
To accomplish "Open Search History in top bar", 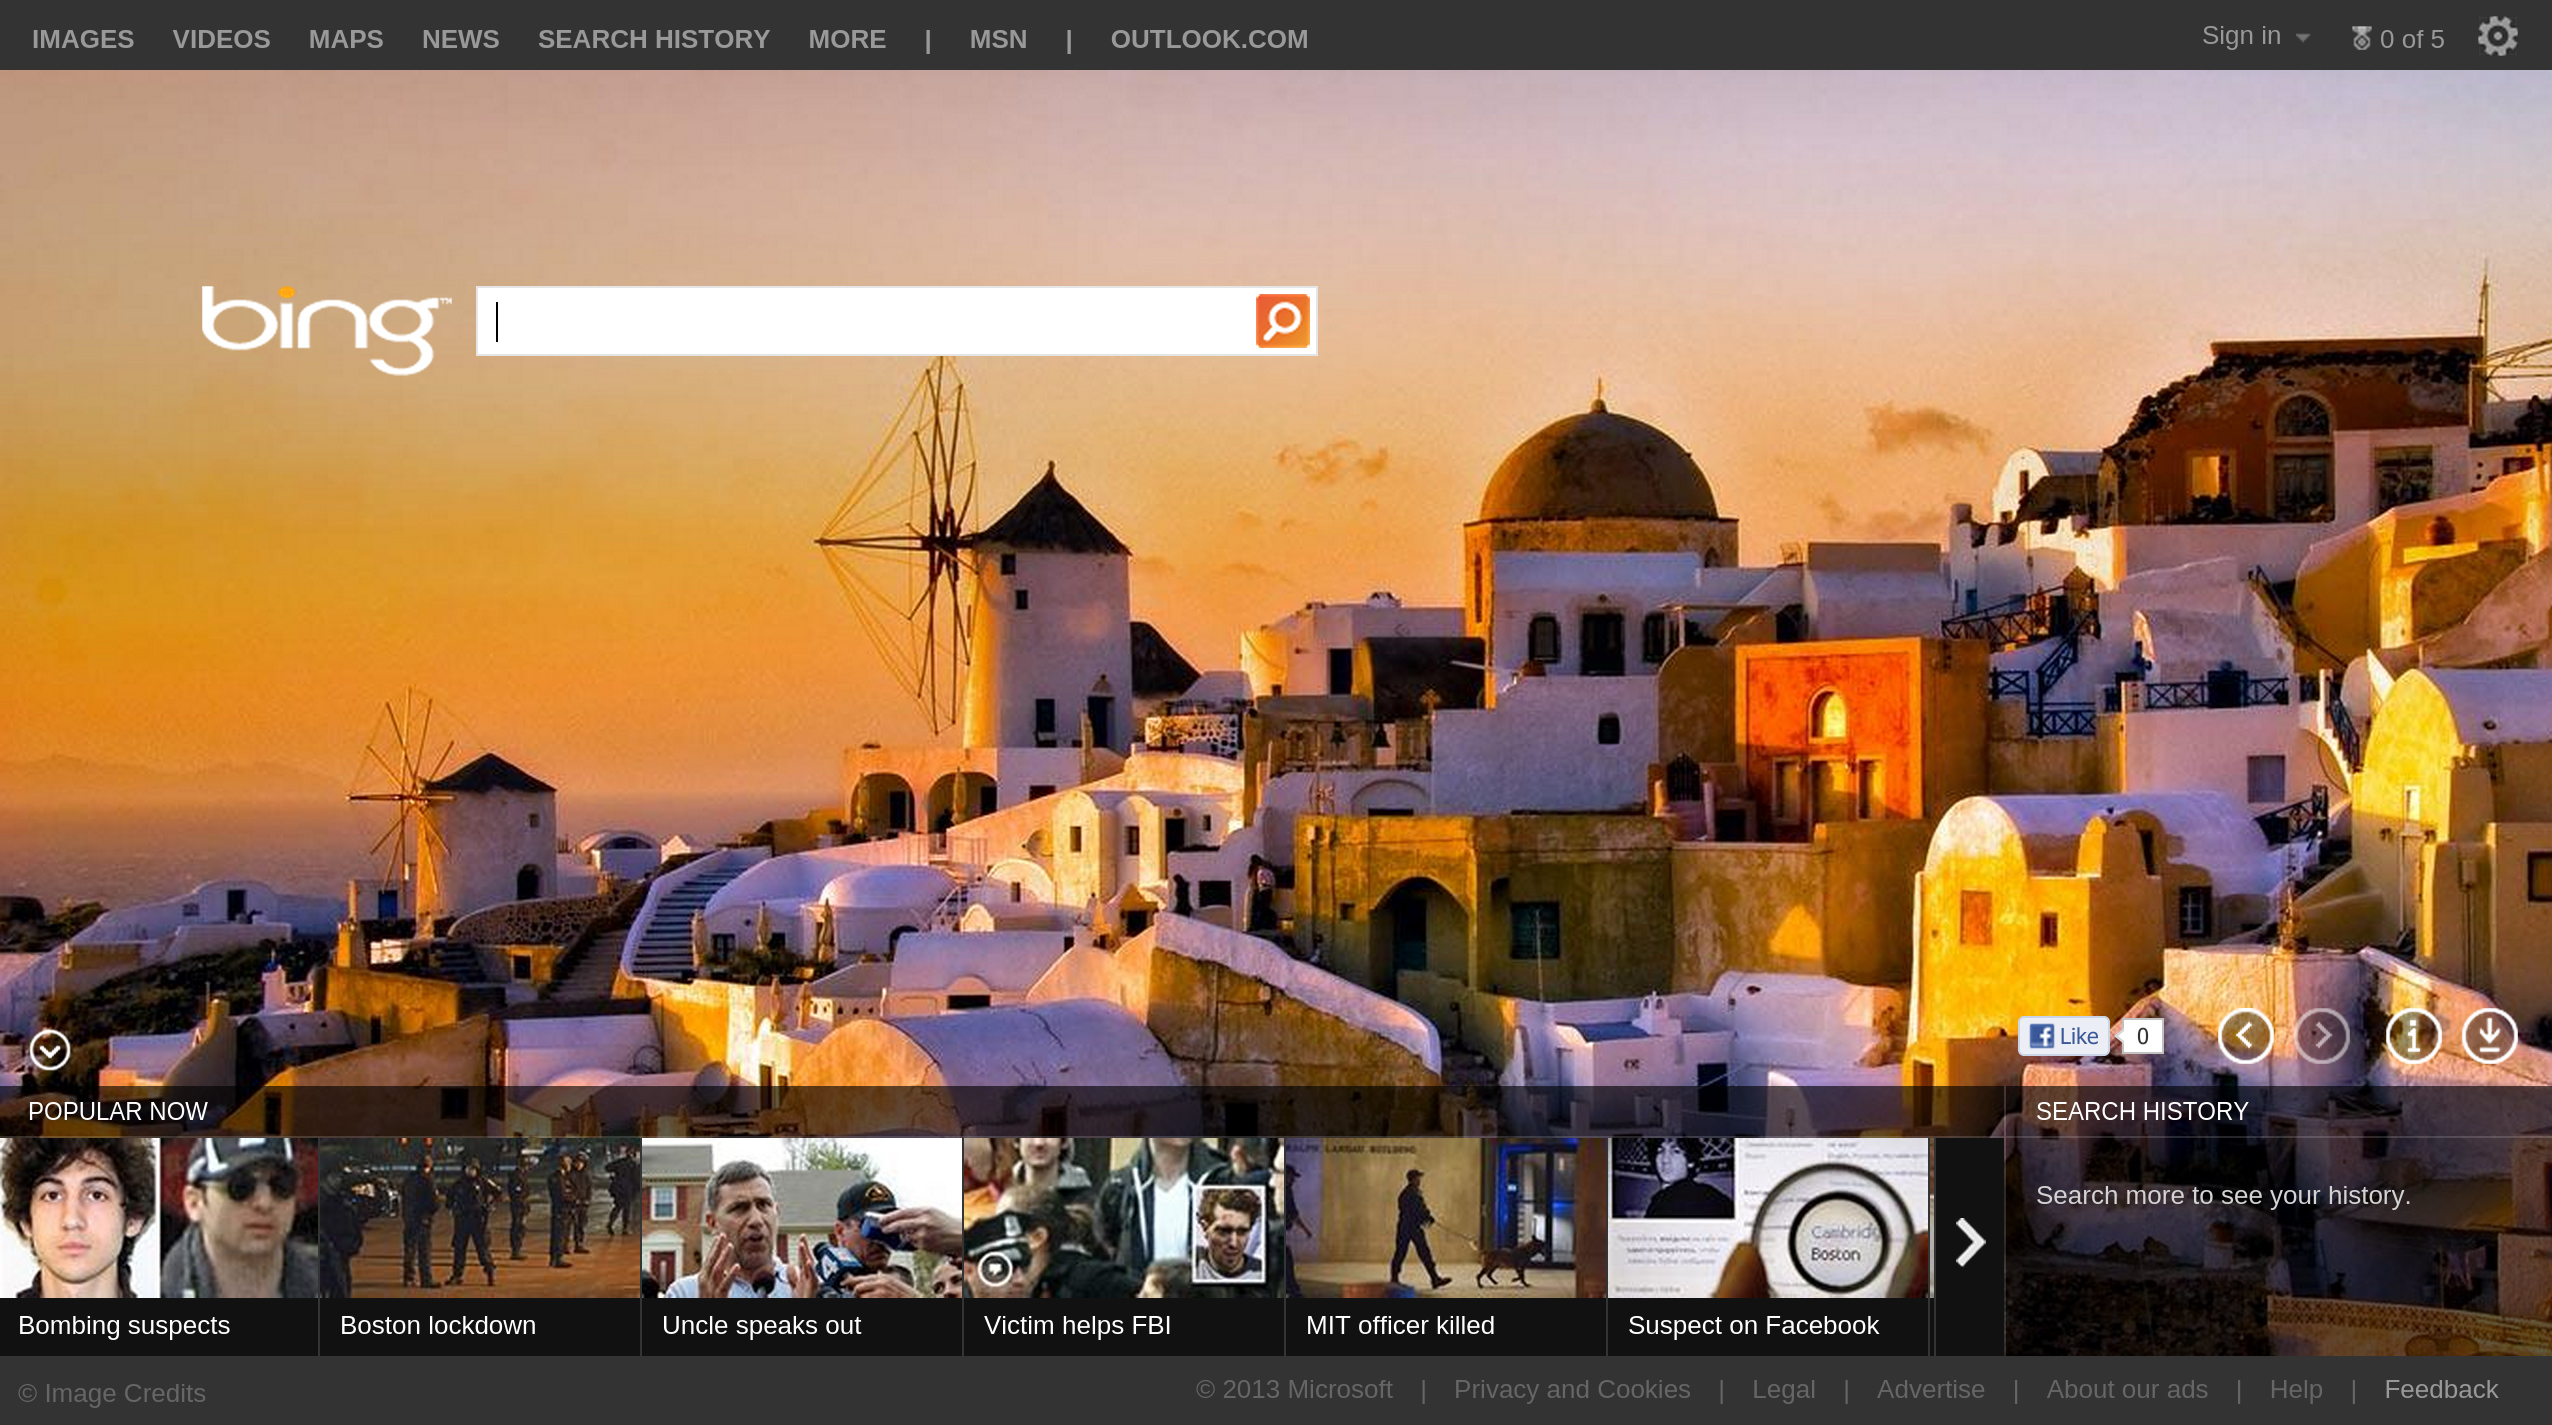I will [x=654, y=39].
